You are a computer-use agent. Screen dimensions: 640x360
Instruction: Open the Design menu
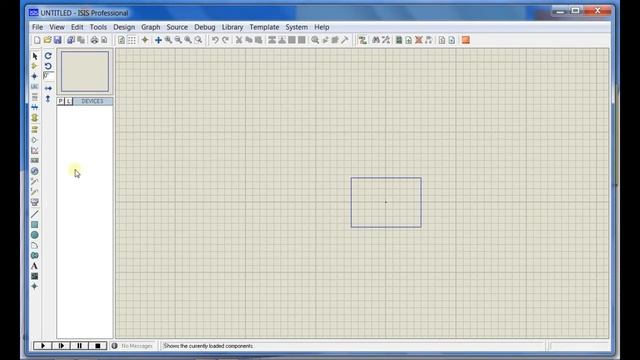coord(124,27)
